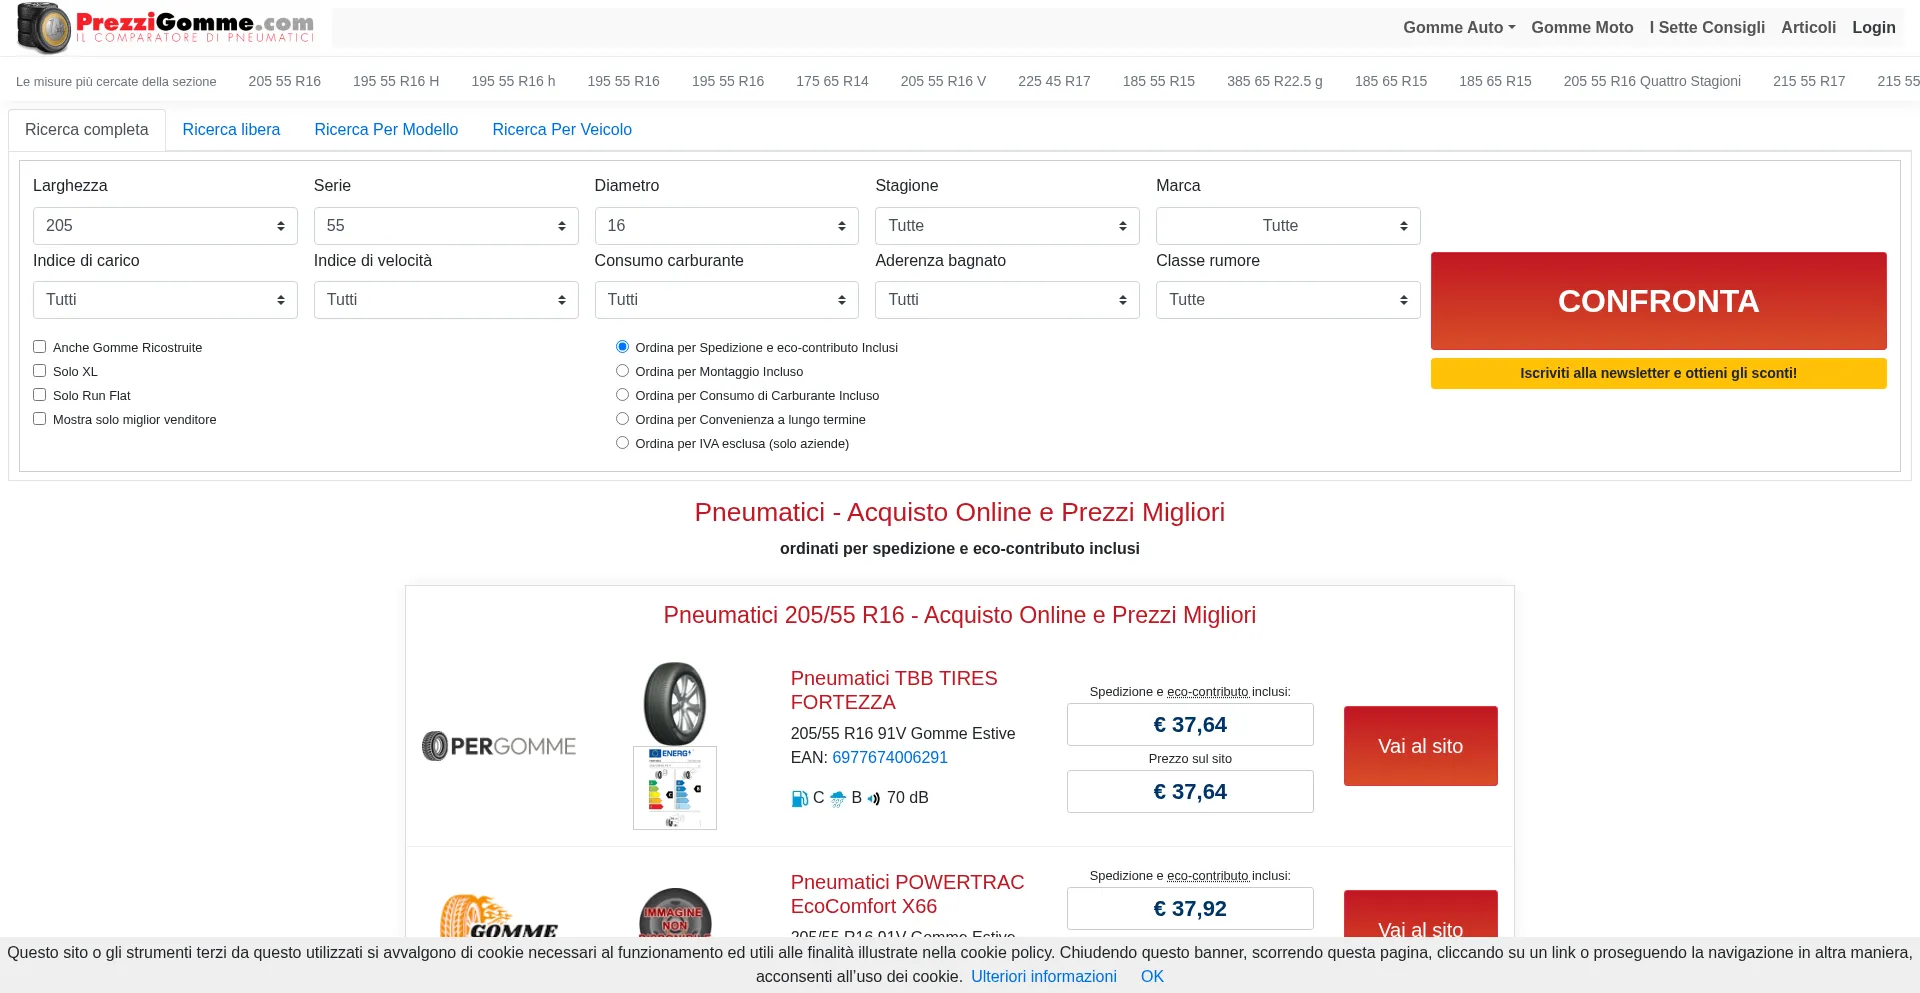Open I Sette Consigli page

point(1707,28)
